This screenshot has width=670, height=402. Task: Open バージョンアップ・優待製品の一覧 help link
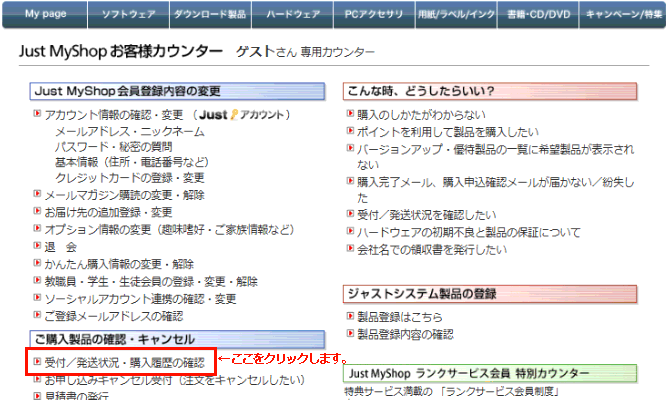pyautogui.click(x=496, y=157)
